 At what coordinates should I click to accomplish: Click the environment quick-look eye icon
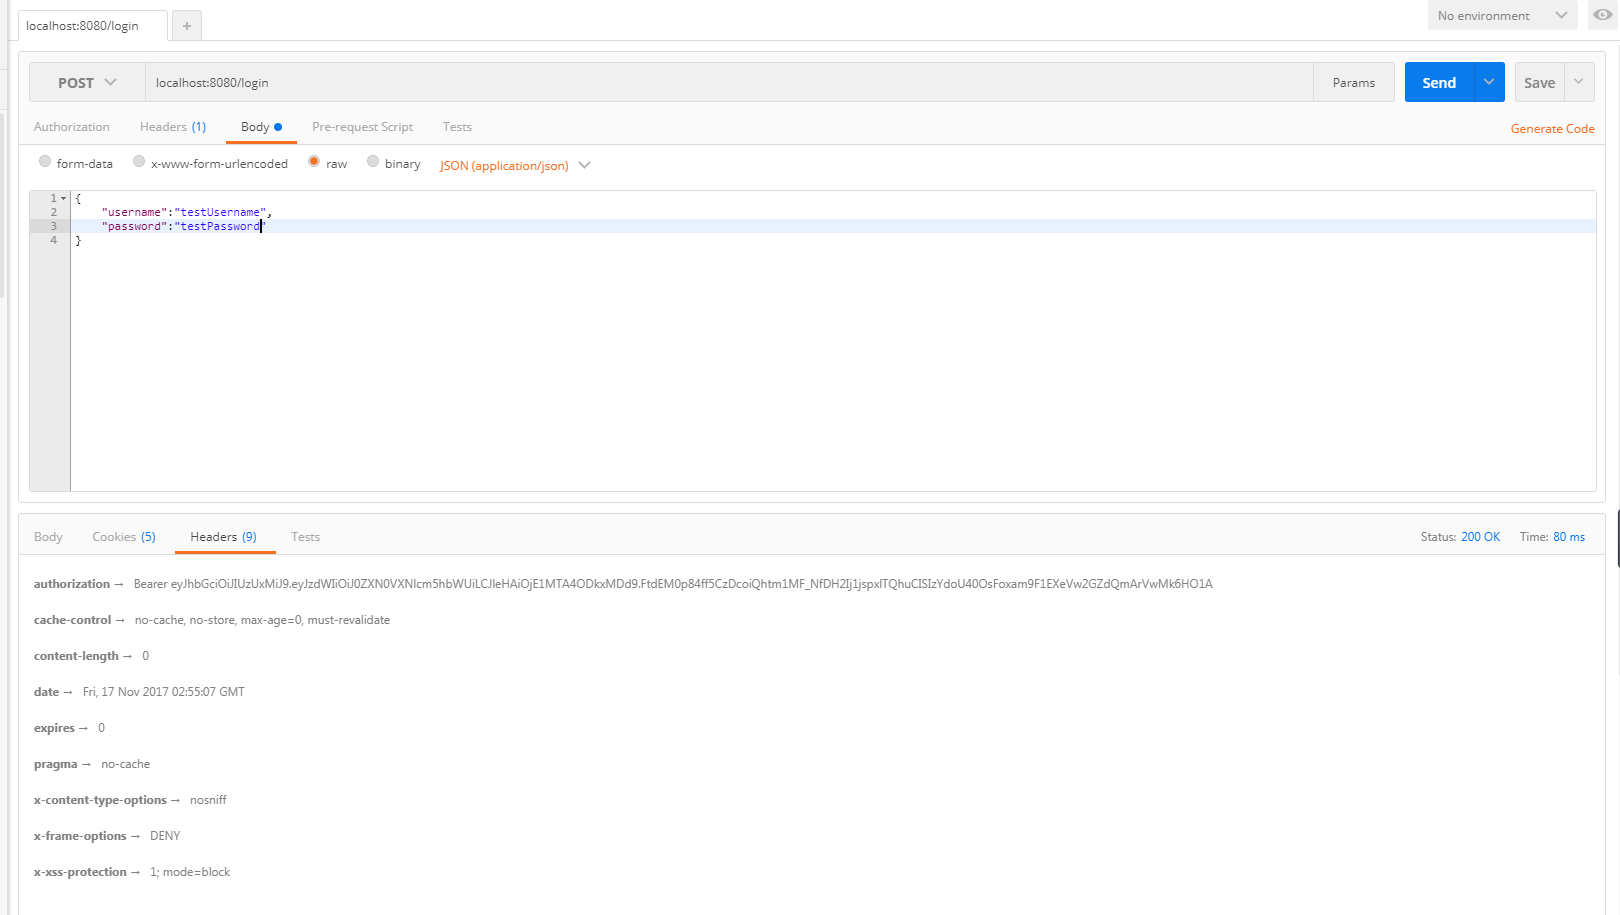1603,15
